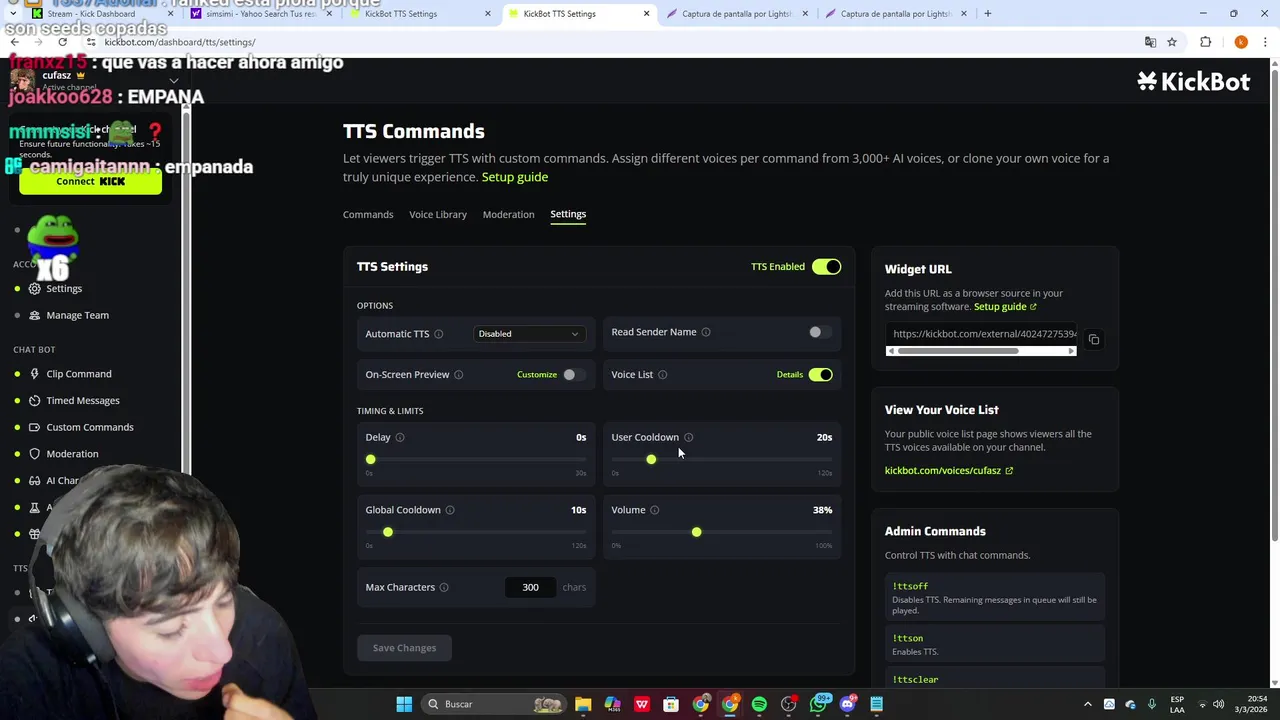Open WhatsApp from the taskbar
The image size is (1280, 720).
(x=818, y=704)
